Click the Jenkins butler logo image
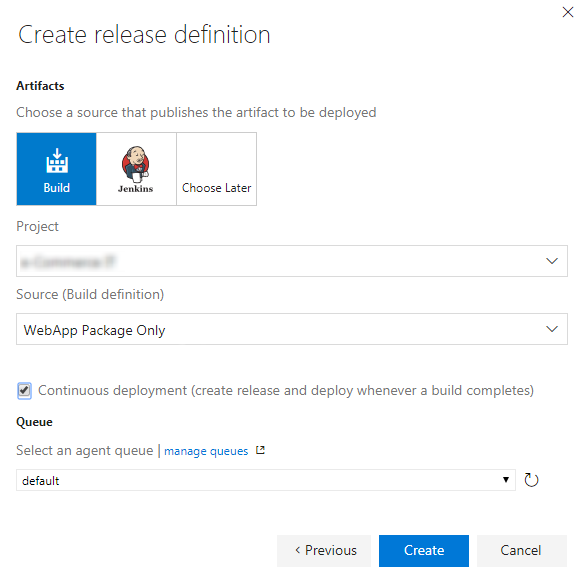Viewport: 586px width, 587px height. tap(136, 164)
